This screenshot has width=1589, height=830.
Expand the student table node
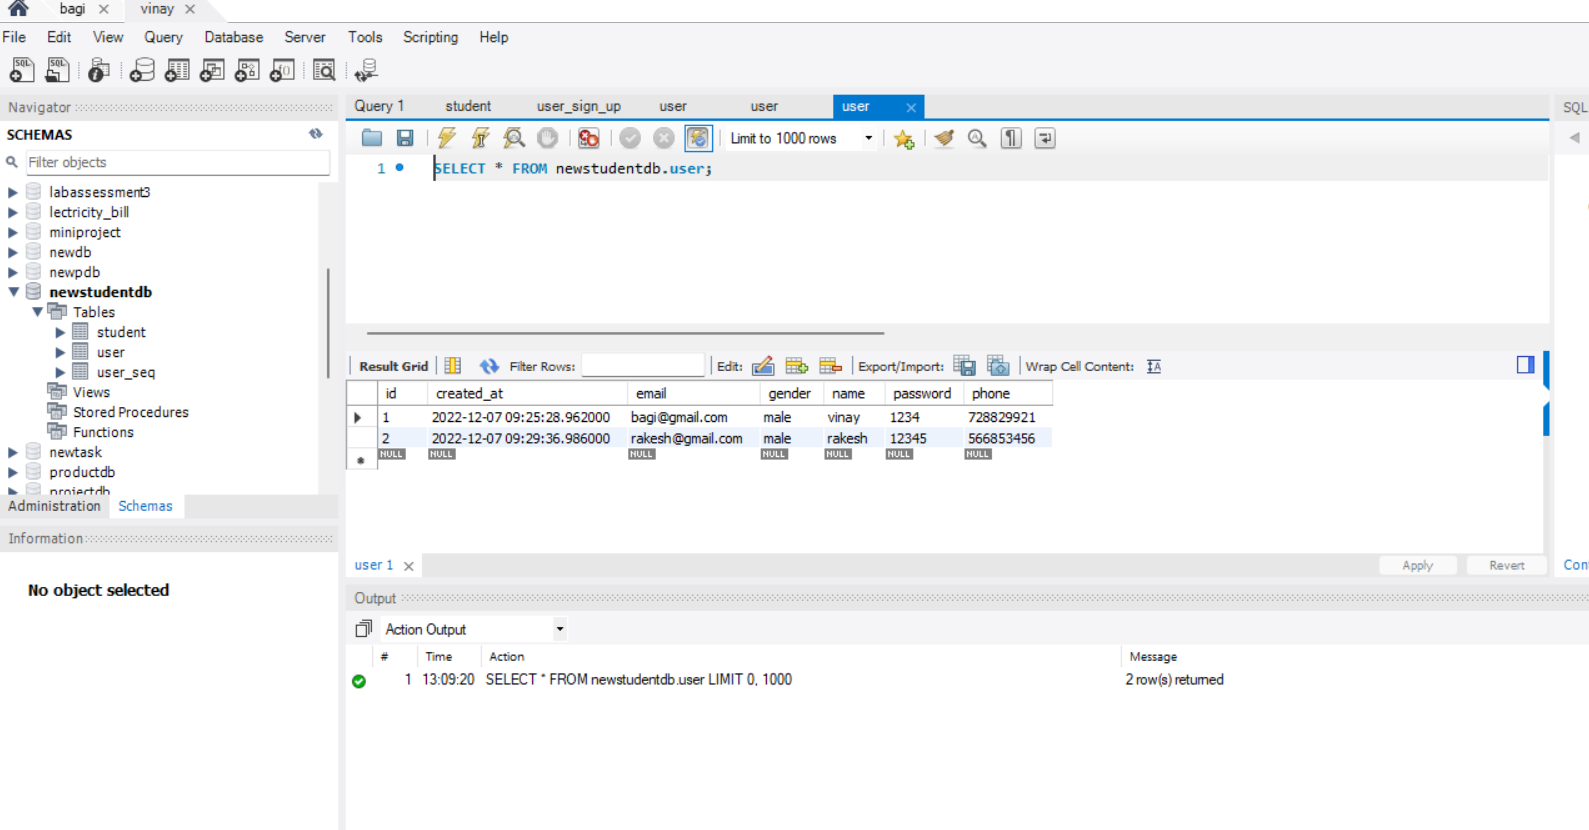click(60, 332)
